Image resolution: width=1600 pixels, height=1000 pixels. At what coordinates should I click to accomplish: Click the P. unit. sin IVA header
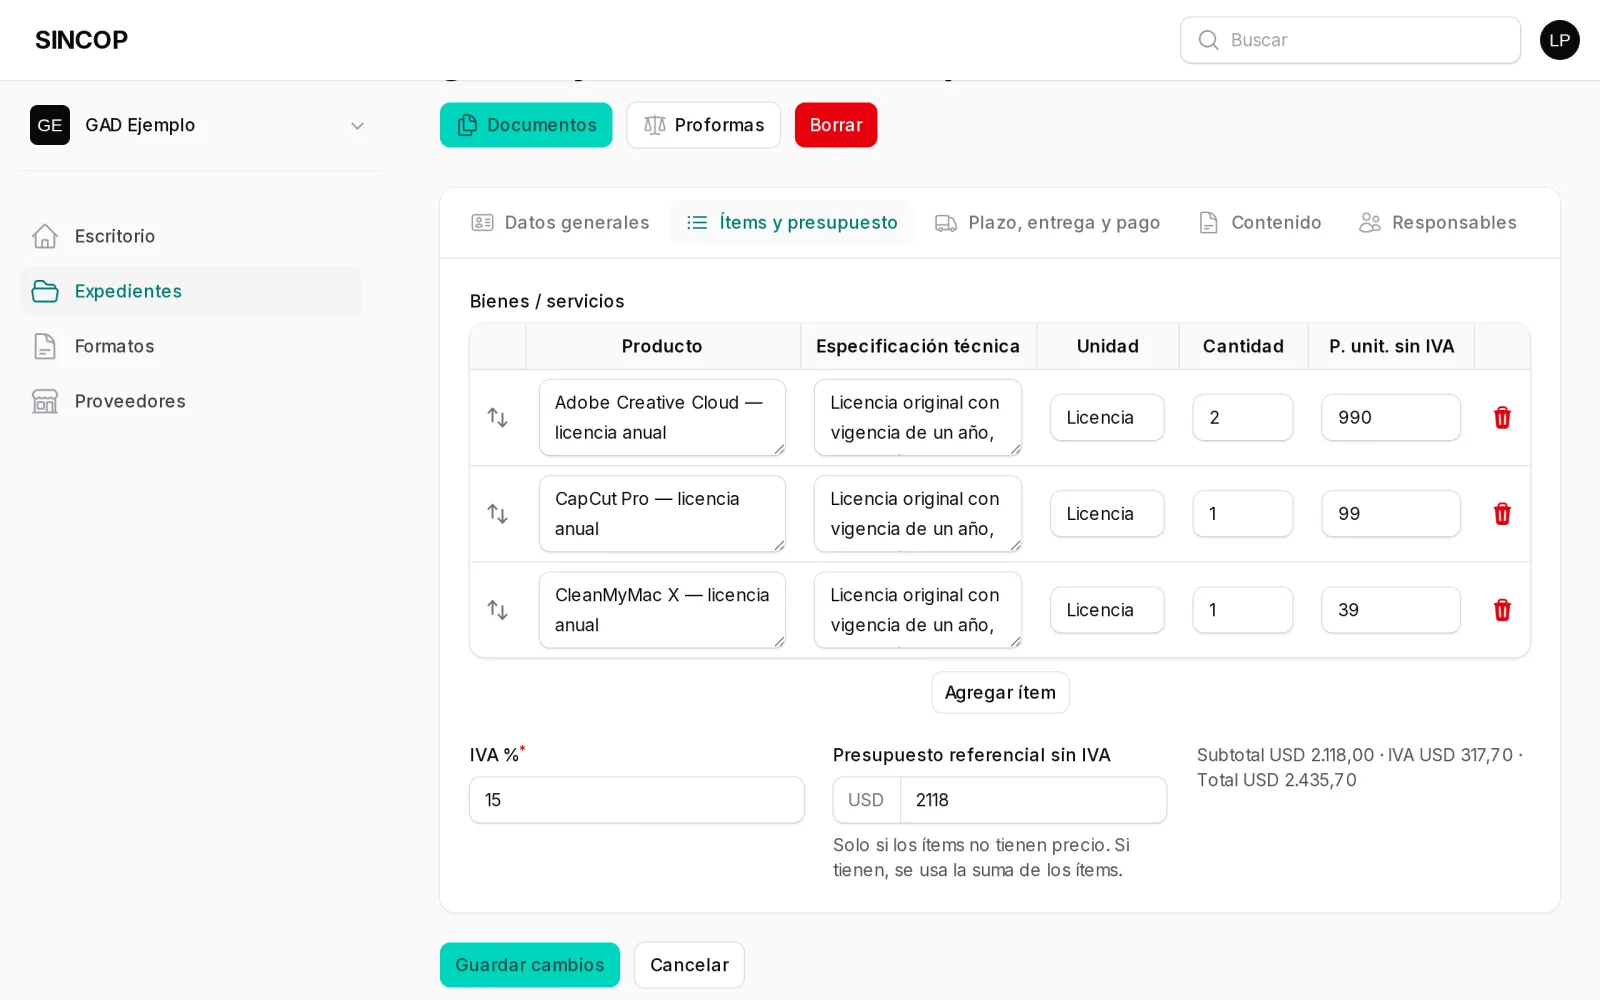1391,346
